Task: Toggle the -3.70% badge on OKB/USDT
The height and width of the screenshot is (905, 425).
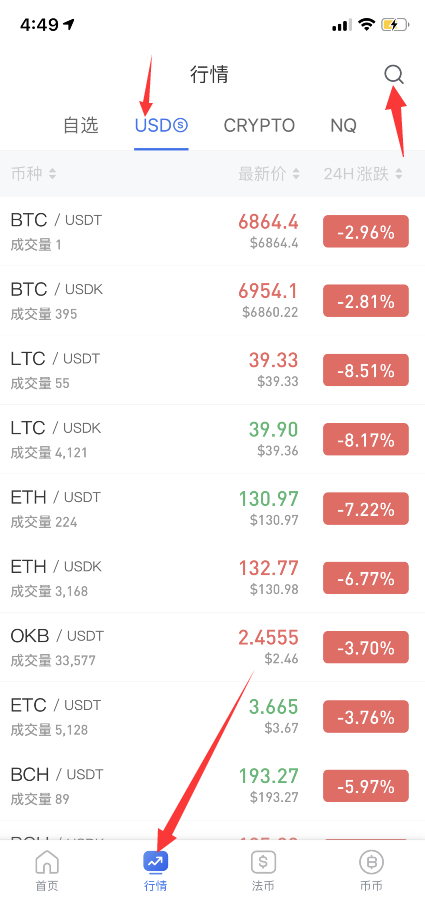Action: (x=366, y=647)
